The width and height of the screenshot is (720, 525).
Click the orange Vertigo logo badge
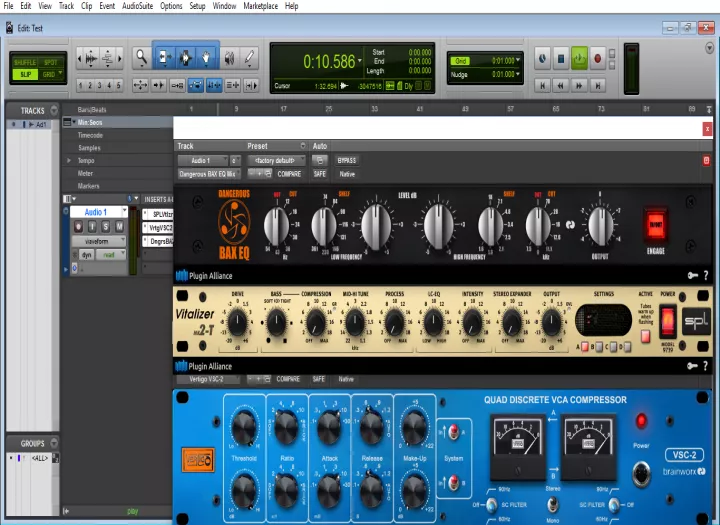198,460
